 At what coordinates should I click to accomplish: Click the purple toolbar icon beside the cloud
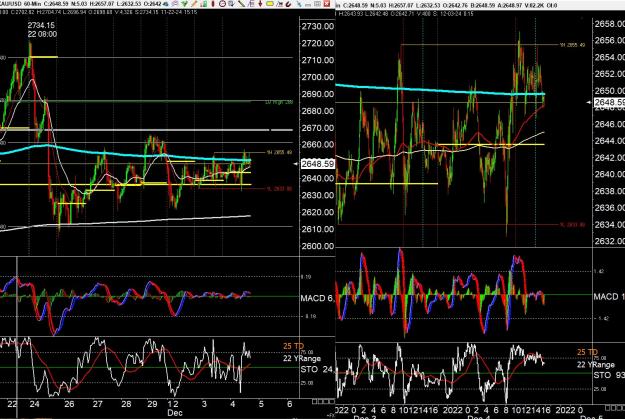click(x=175, y=4)
